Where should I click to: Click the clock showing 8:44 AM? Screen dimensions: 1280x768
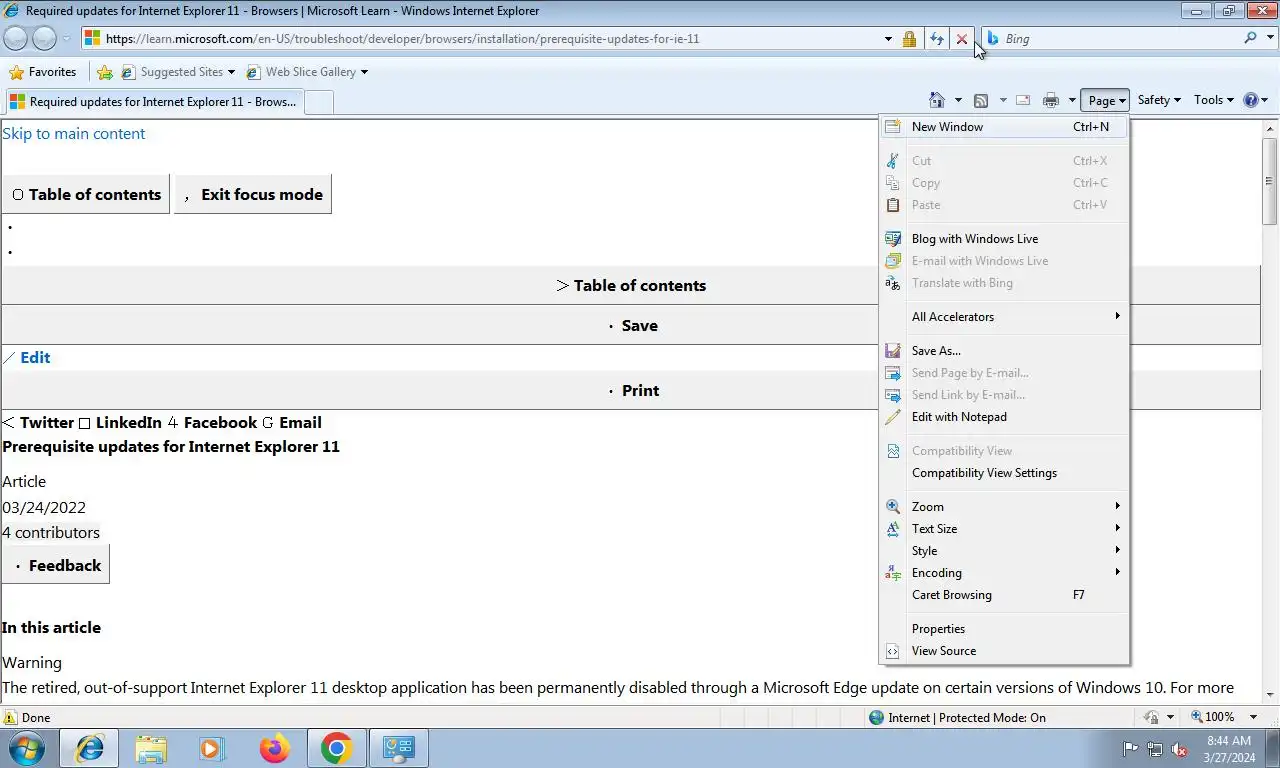click(x=1229, y=741)
